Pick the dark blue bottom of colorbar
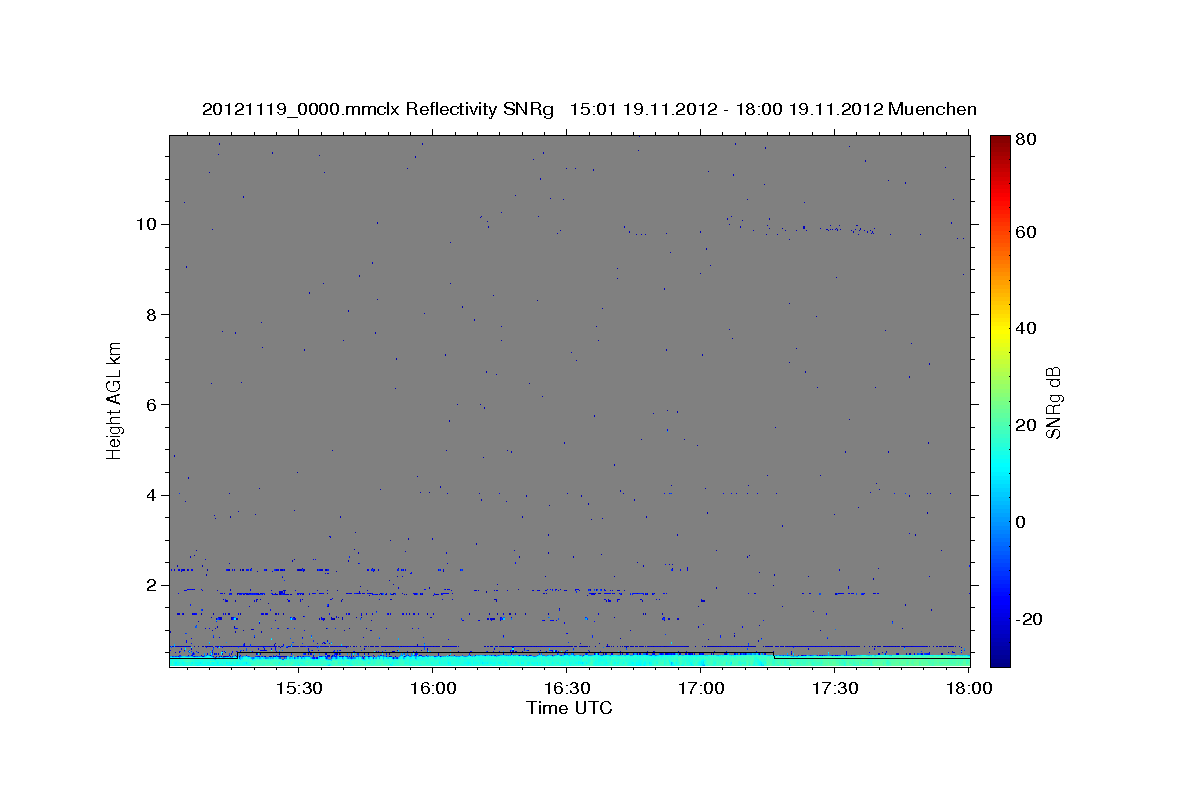1200x800 pixels. tap(1000, 658)
